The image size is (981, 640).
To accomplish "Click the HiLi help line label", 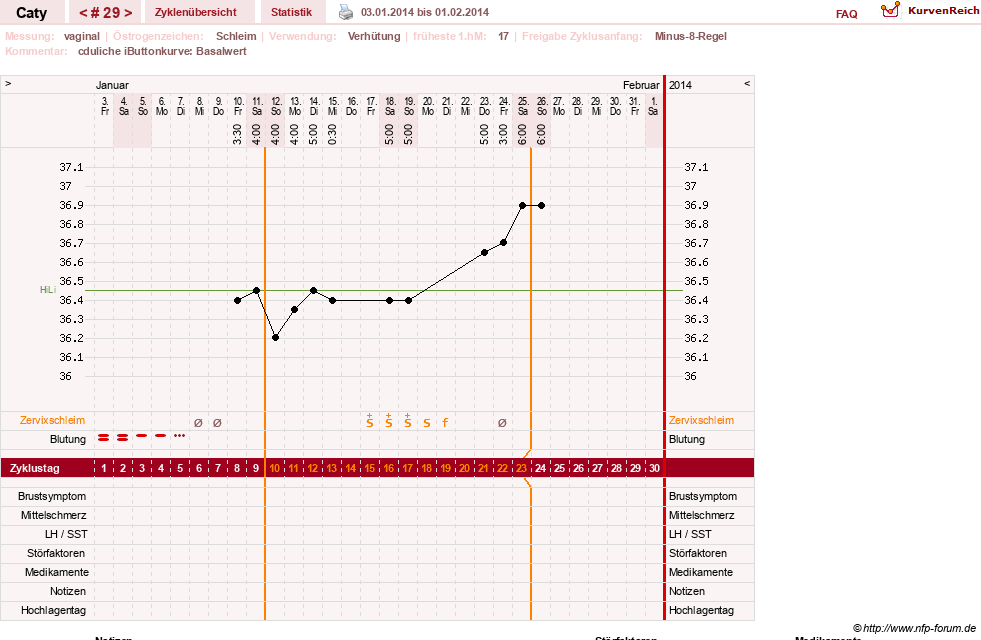I will [x=48, y=290].
